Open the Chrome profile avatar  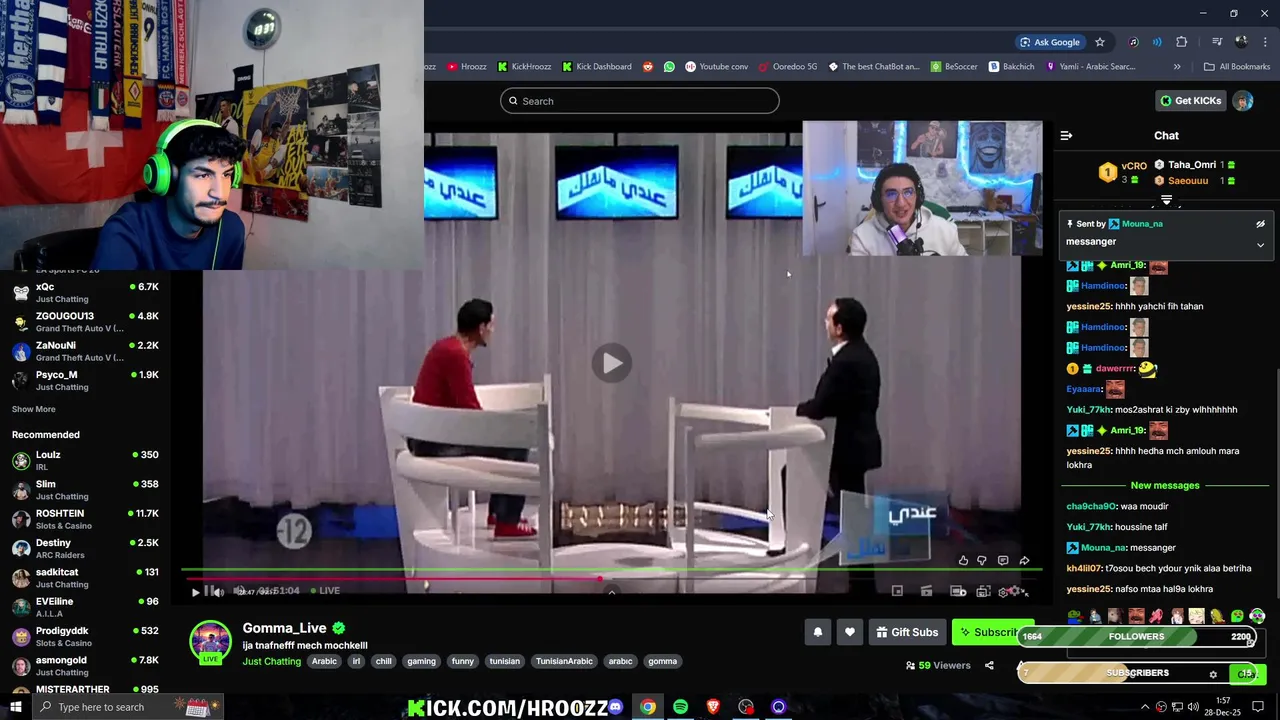pos(1241,42)
